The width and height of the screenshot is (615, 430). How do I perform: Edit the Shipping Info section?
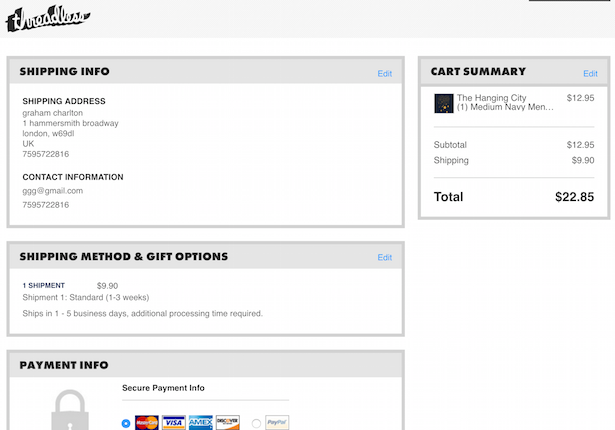click(x=385, y=73)
